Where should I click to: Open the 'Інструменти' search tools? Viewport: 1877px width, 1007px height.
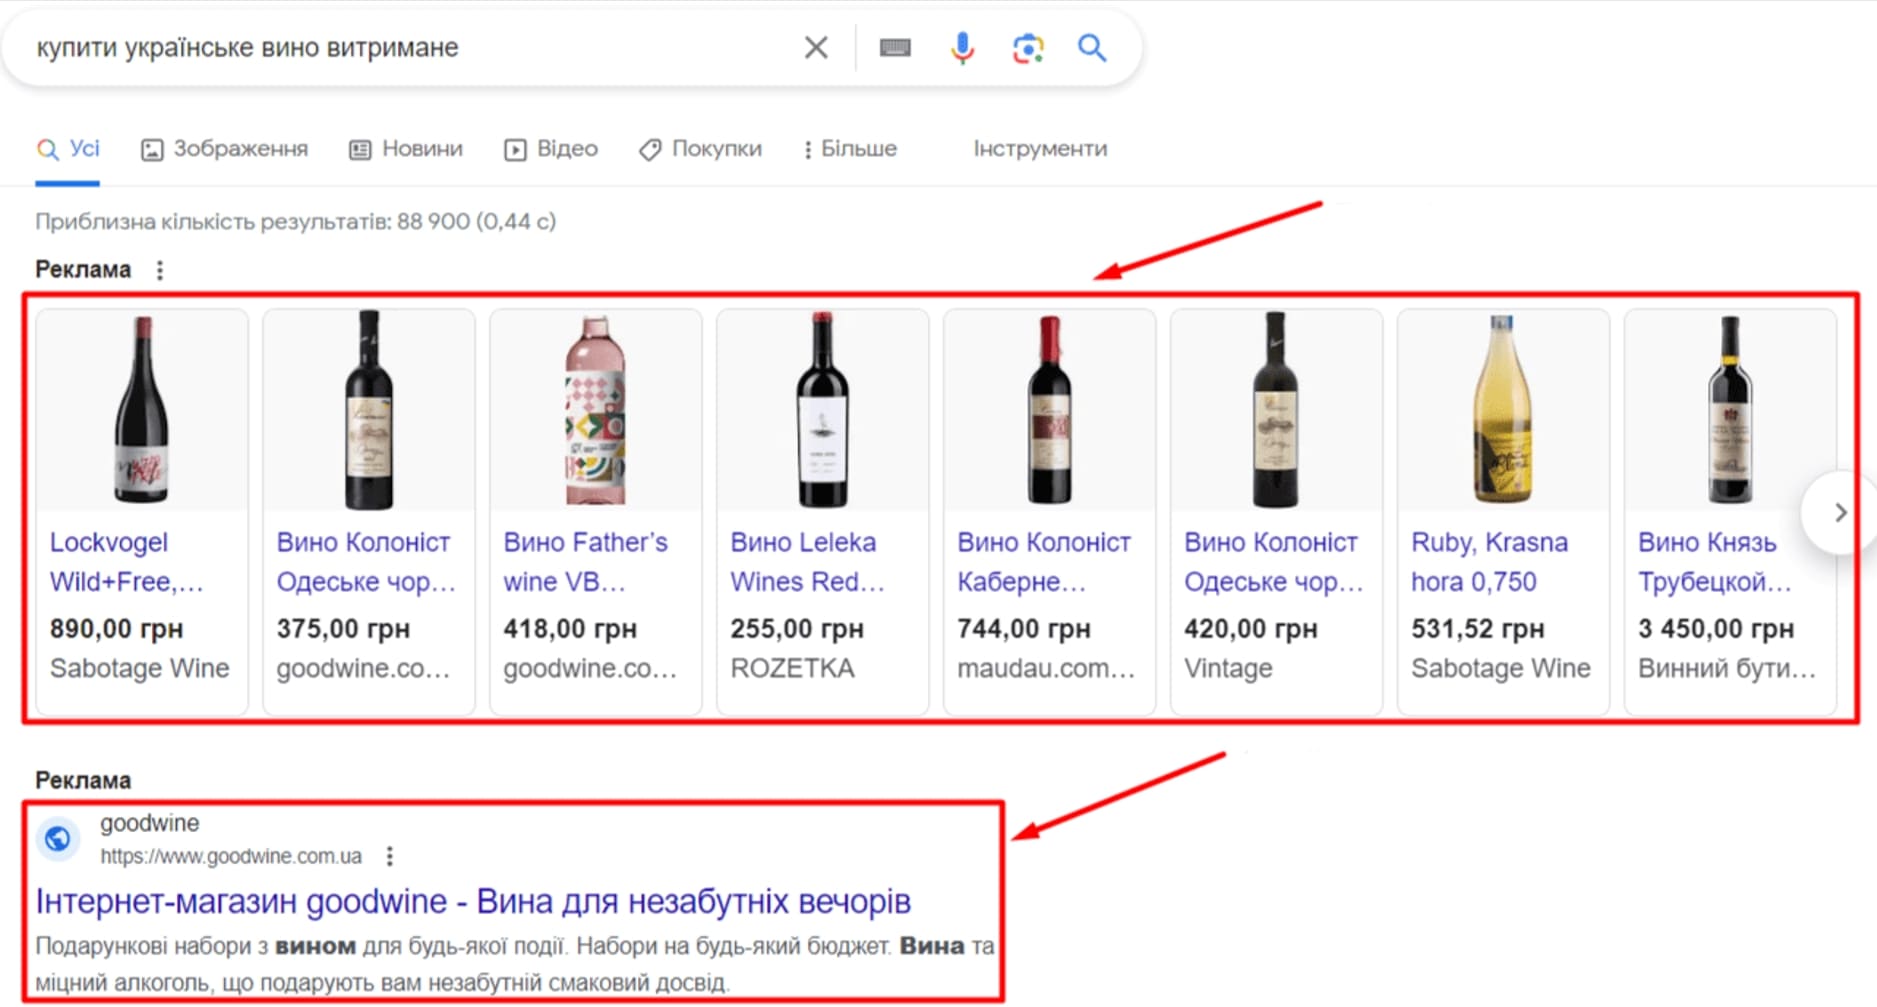(1040, 148)
